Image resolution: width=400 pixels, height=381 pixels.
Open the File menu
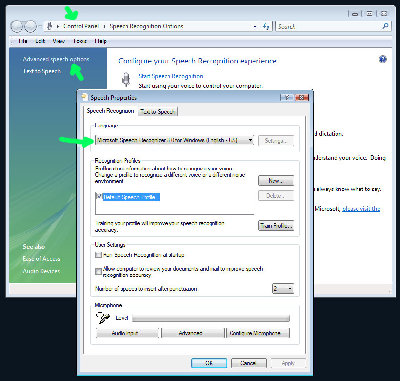pos(23,41)
